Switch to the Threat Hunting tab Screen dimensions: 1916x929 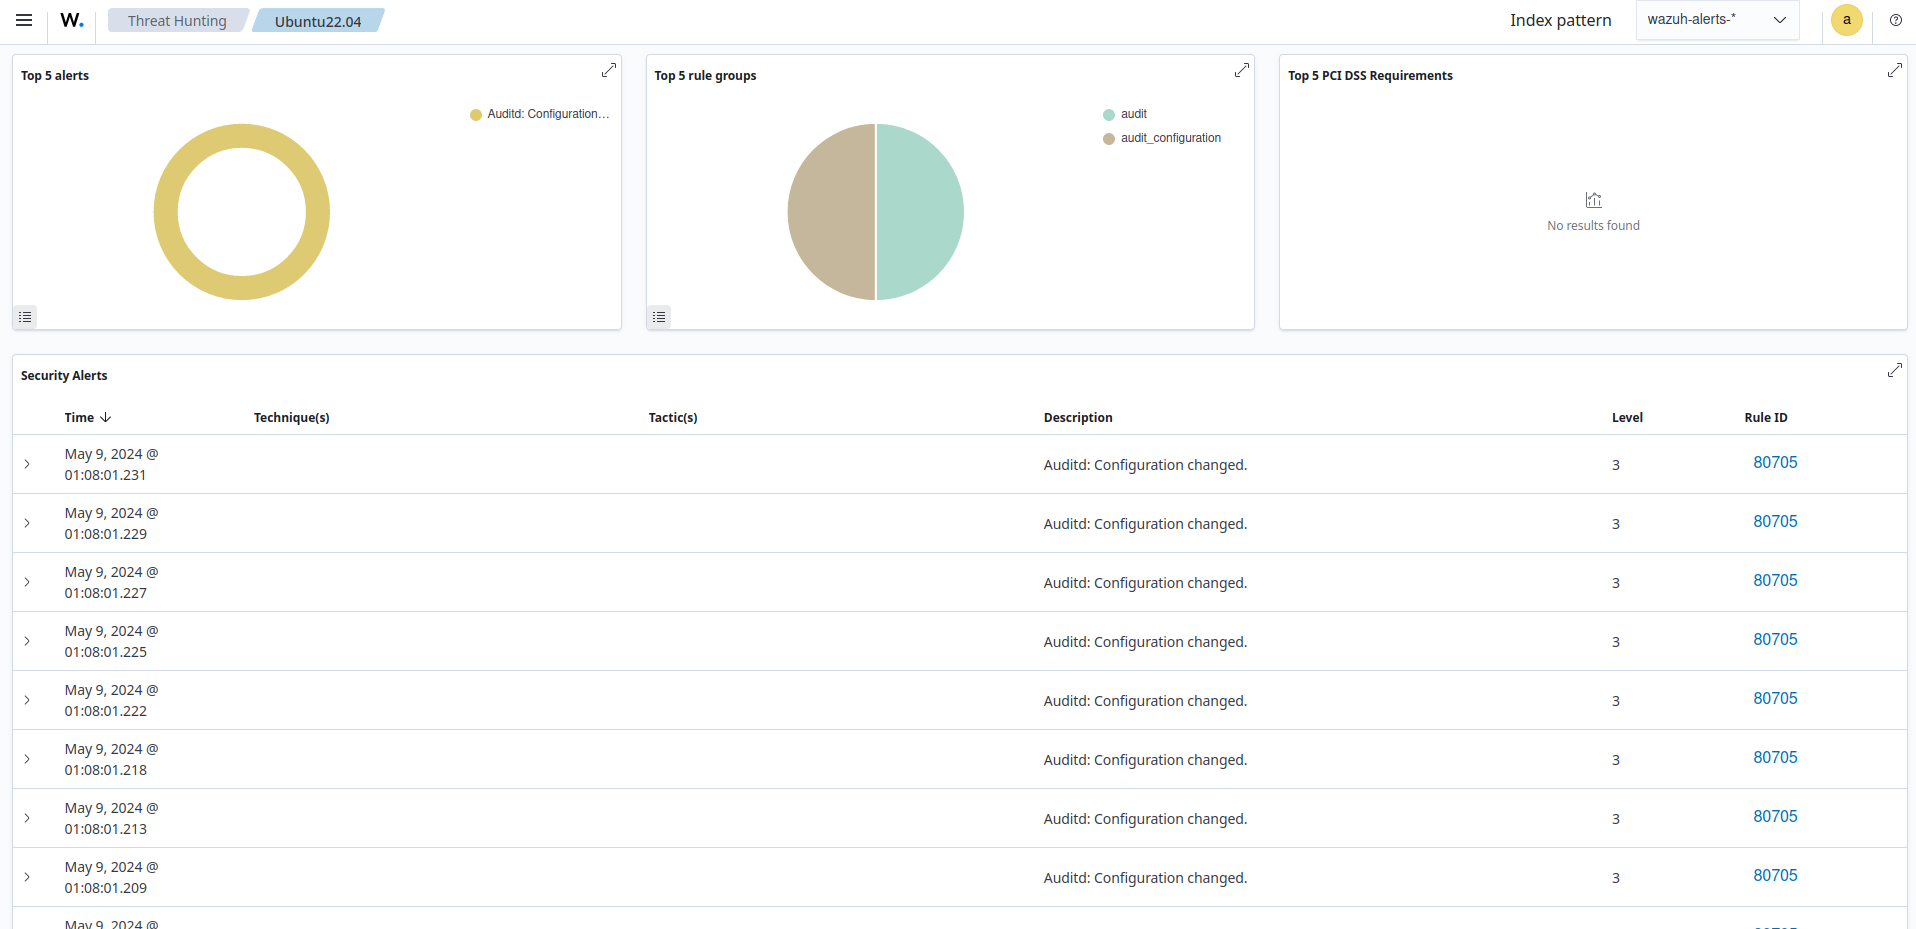(177, 20)
